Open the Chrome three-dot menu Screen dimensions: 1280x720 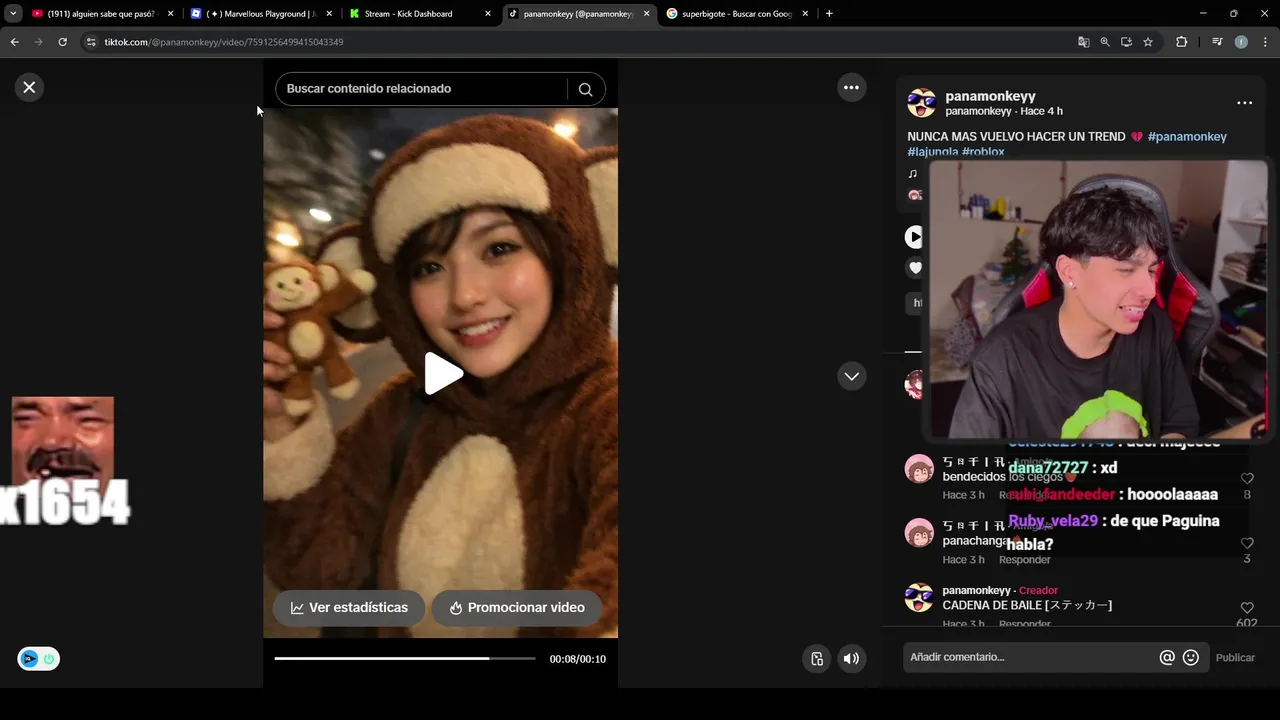(x=1266, y=42)
